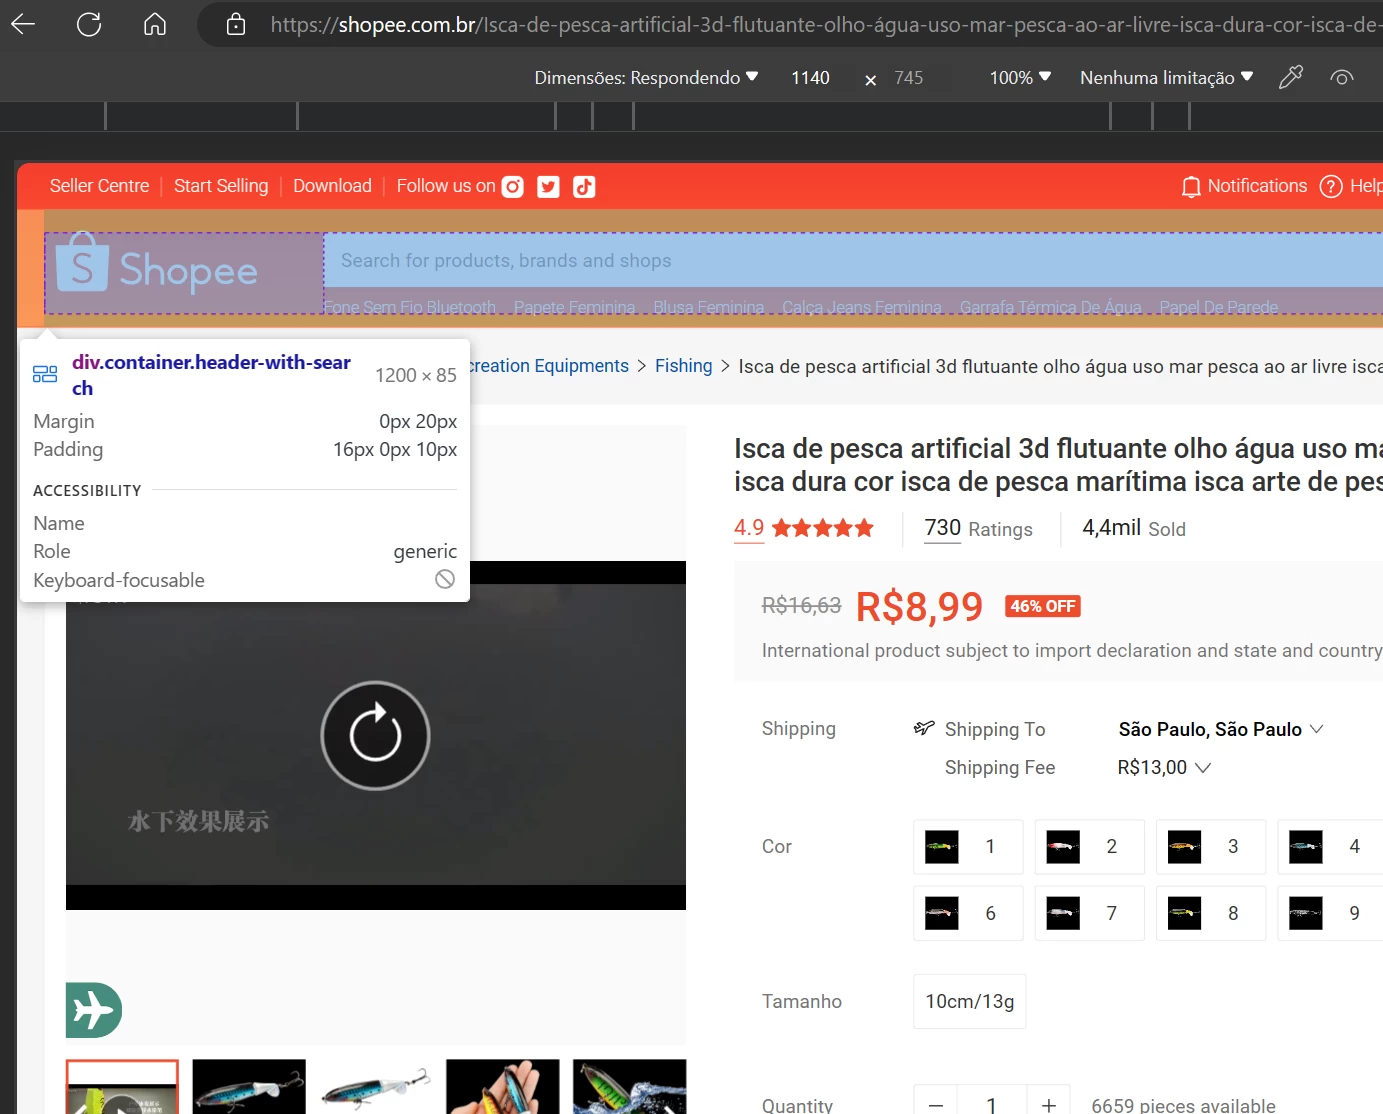Open the Fishing breadcrumb link

click(683, 366)
